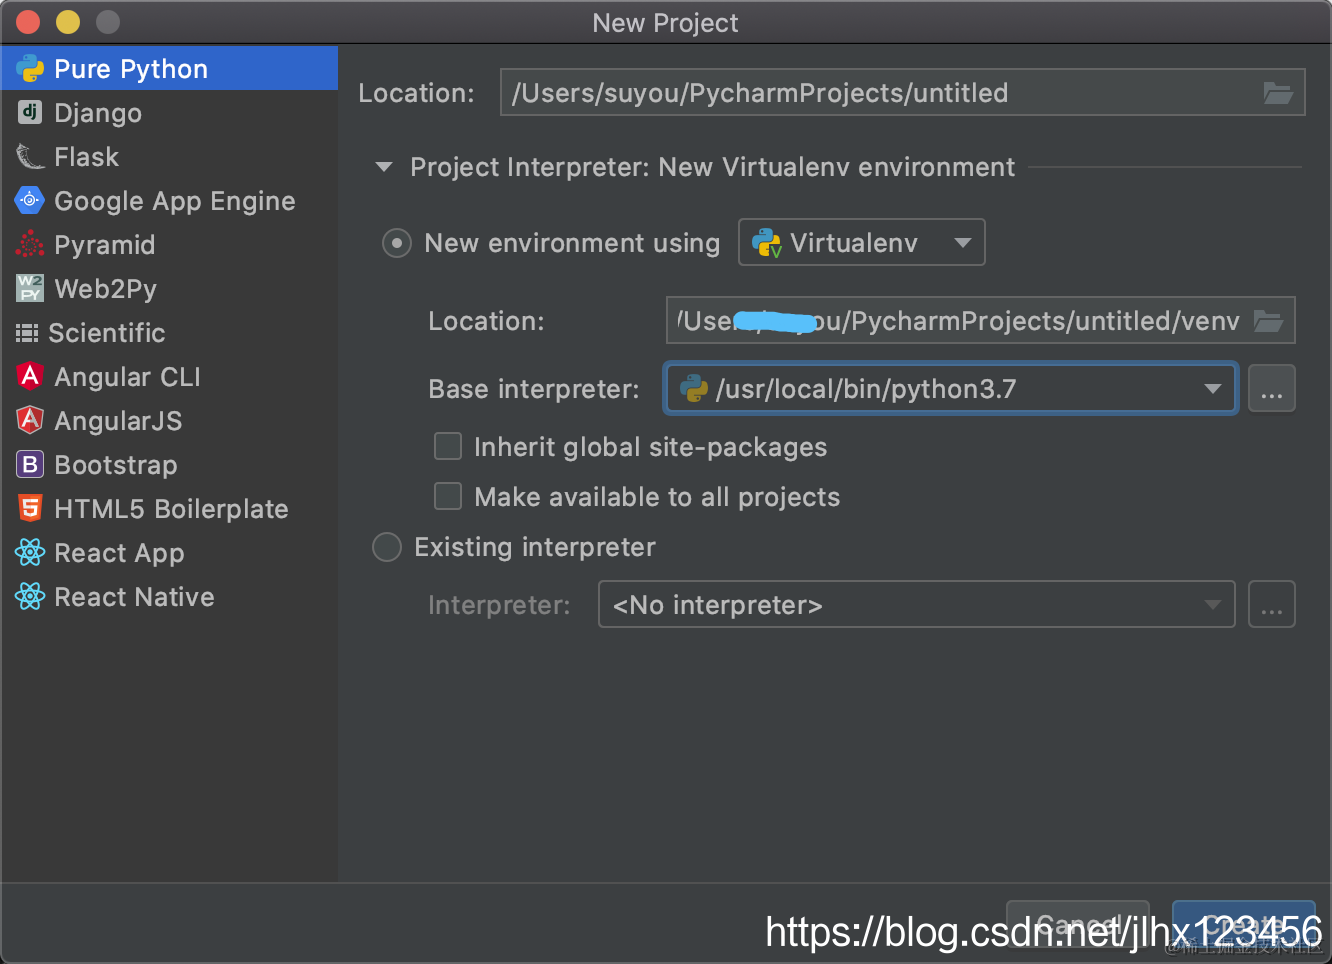This screenshot has height=964, width=1332.
Task: Click the Angular CLI list label
Action: (x=128, y=377)
